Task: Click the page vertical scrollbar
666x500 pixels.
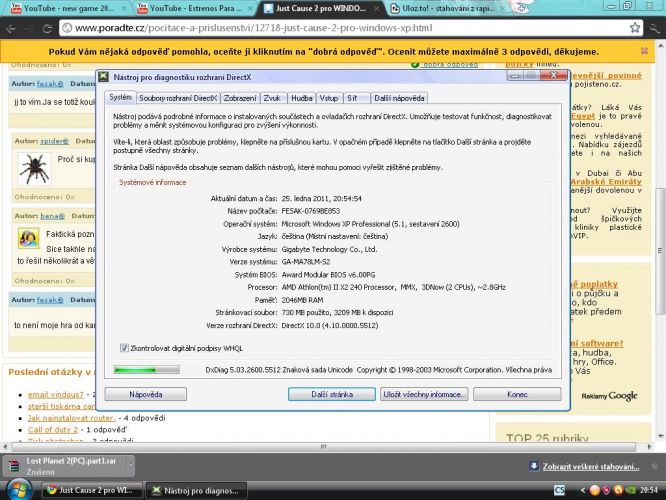Action: (660, 251)
